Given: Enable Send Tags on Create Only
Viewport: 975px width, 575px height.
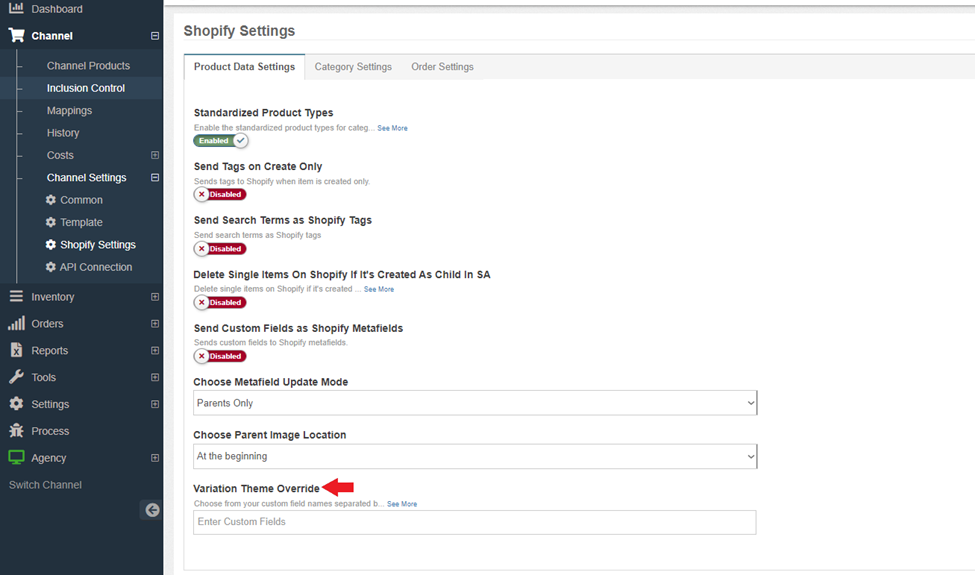Looking at the screenshot, I should coord(220,195).
